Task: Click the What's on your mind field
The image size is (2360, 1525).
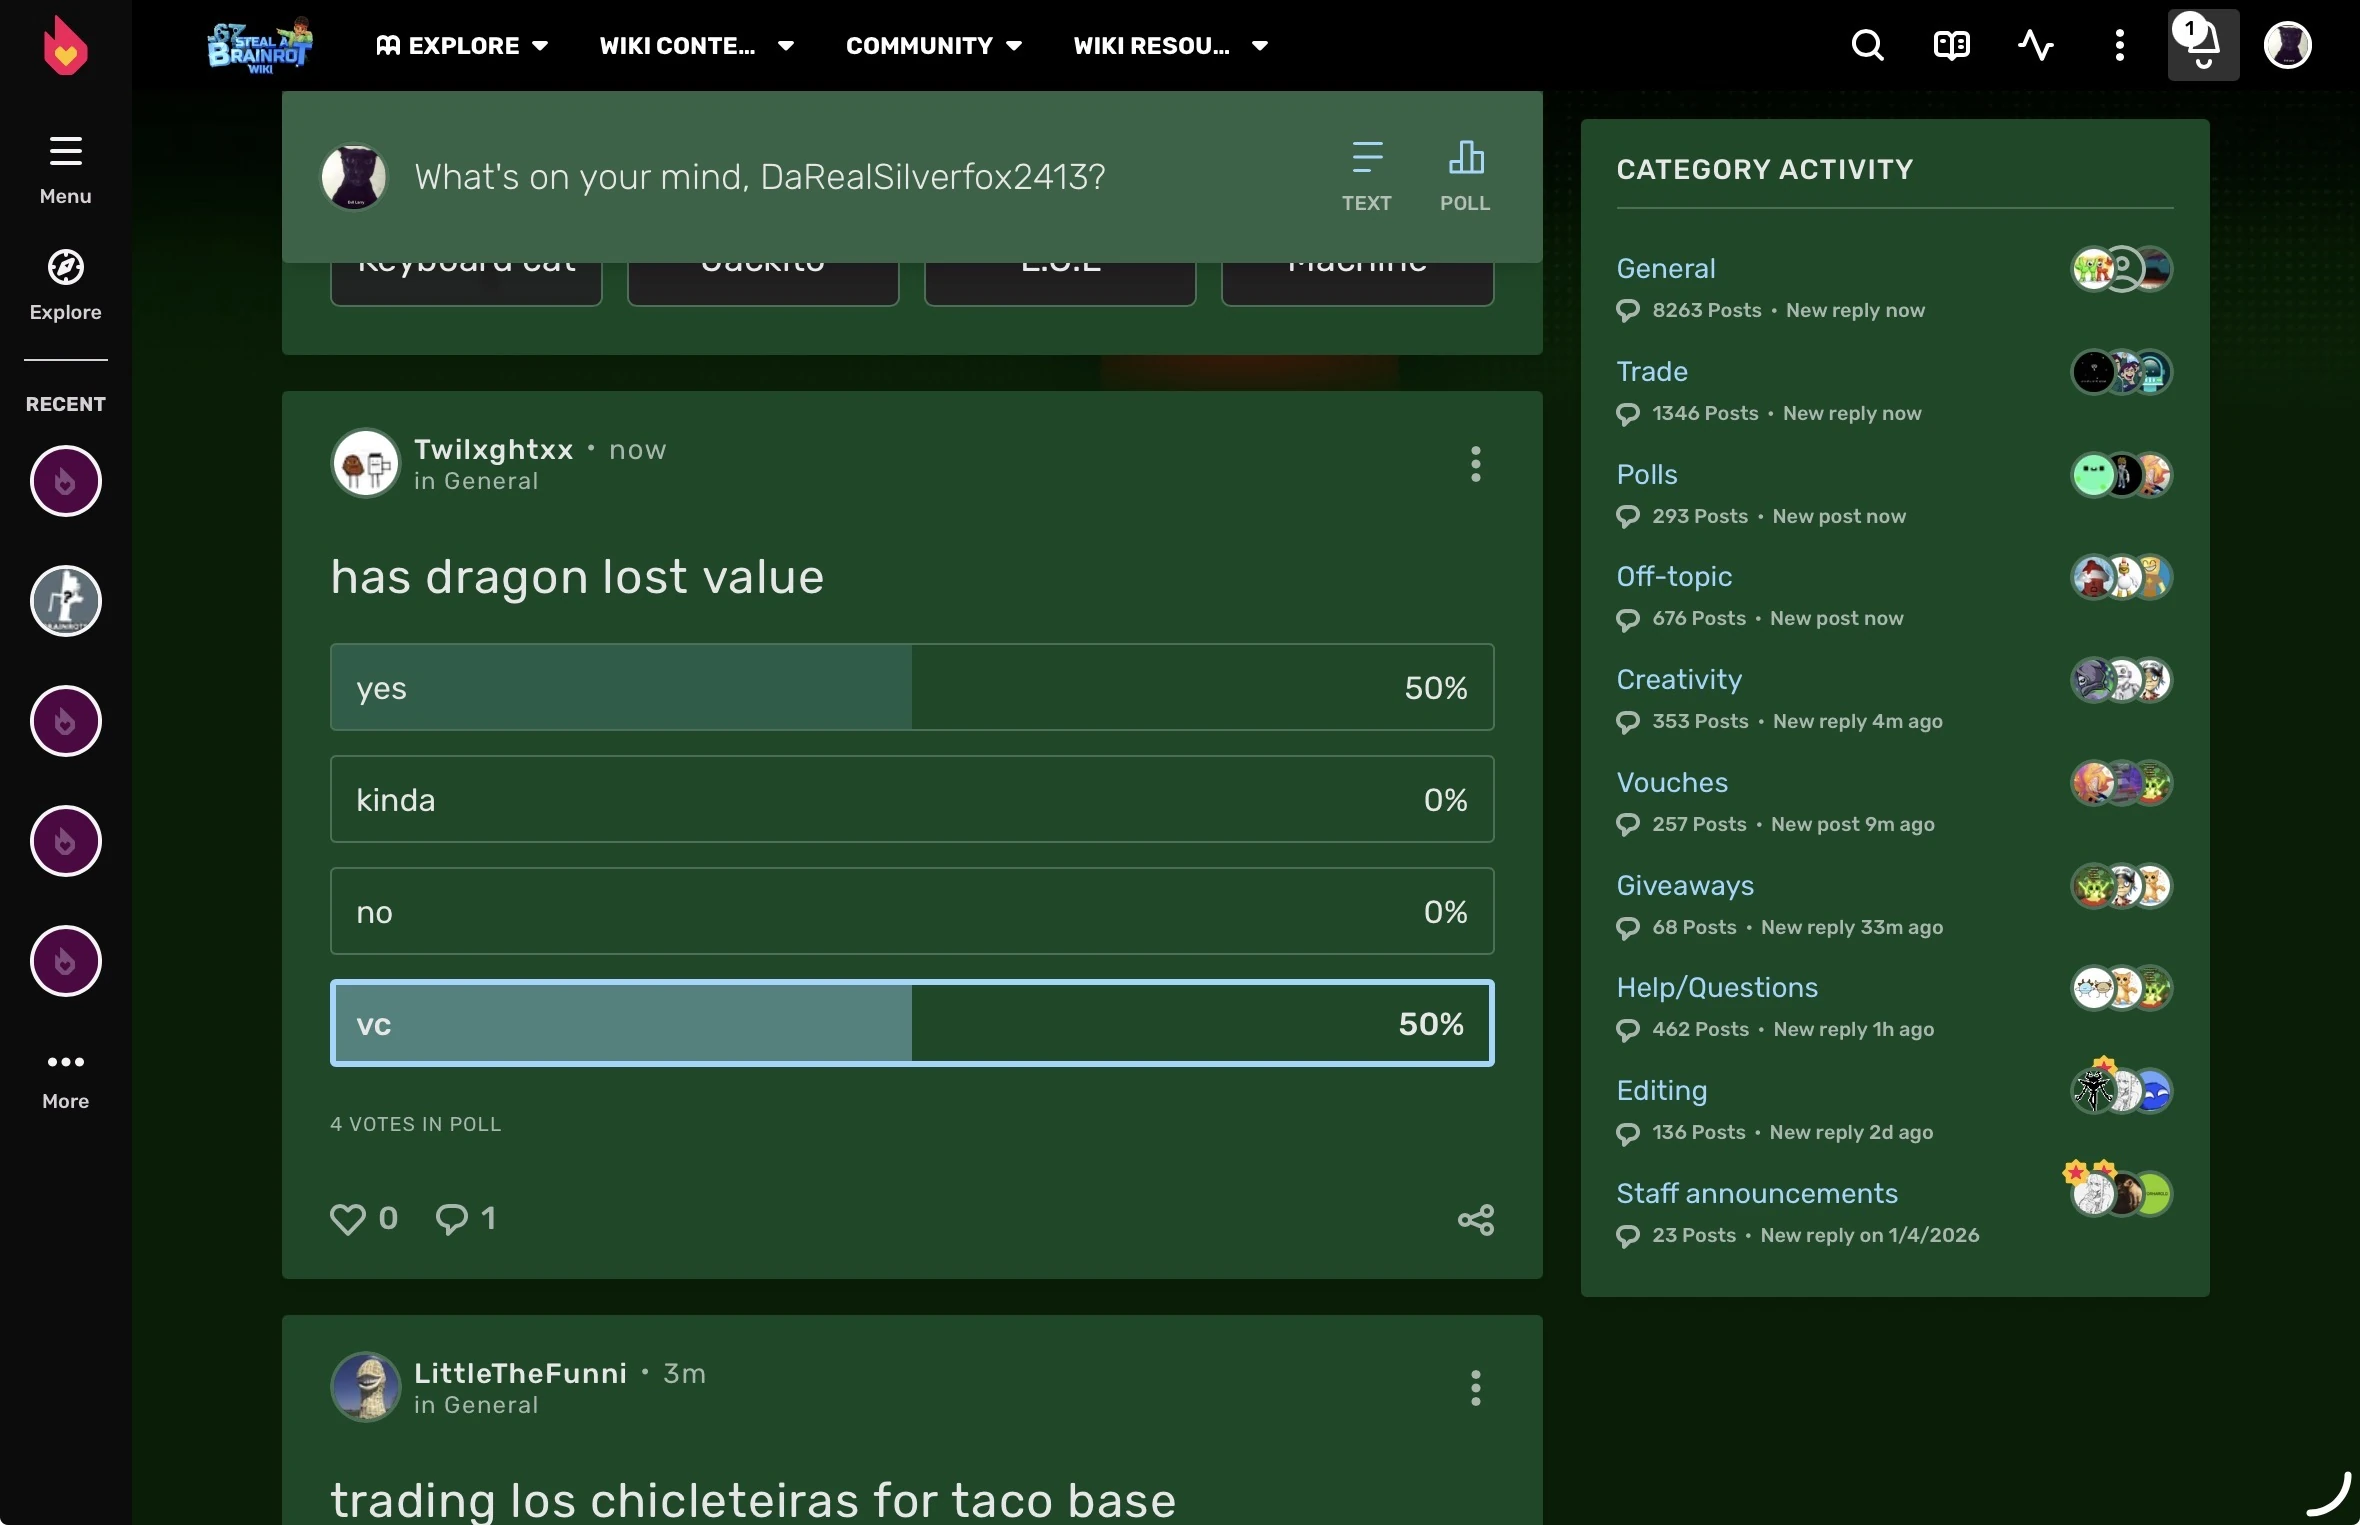Action: pyautogui.click(x=760, y=177)
